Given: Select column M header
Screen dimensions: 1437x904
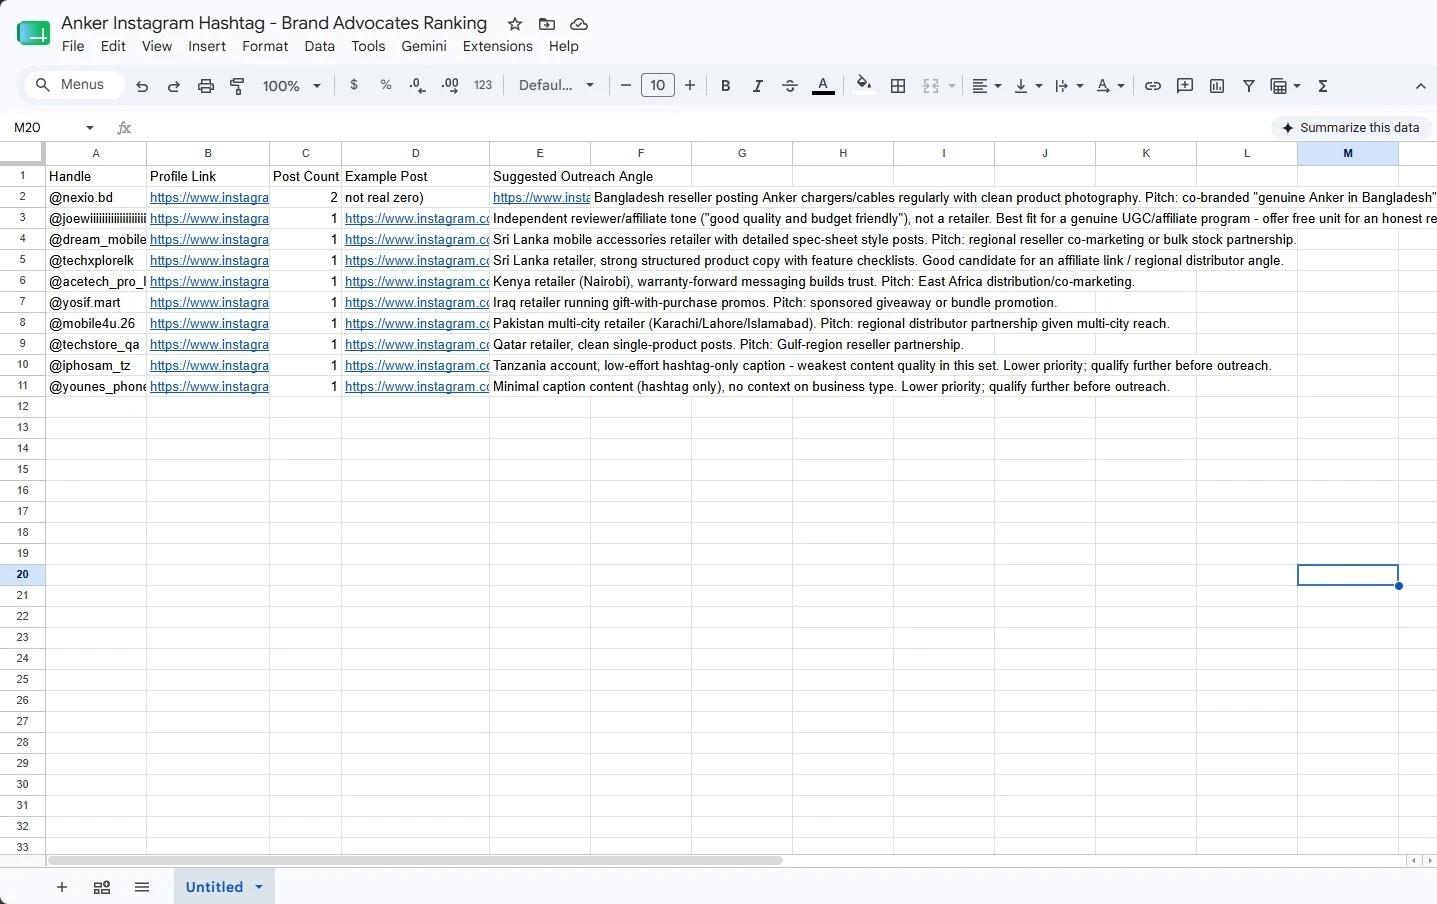Looking at the screenshot, I should (x=1348, y=153).
